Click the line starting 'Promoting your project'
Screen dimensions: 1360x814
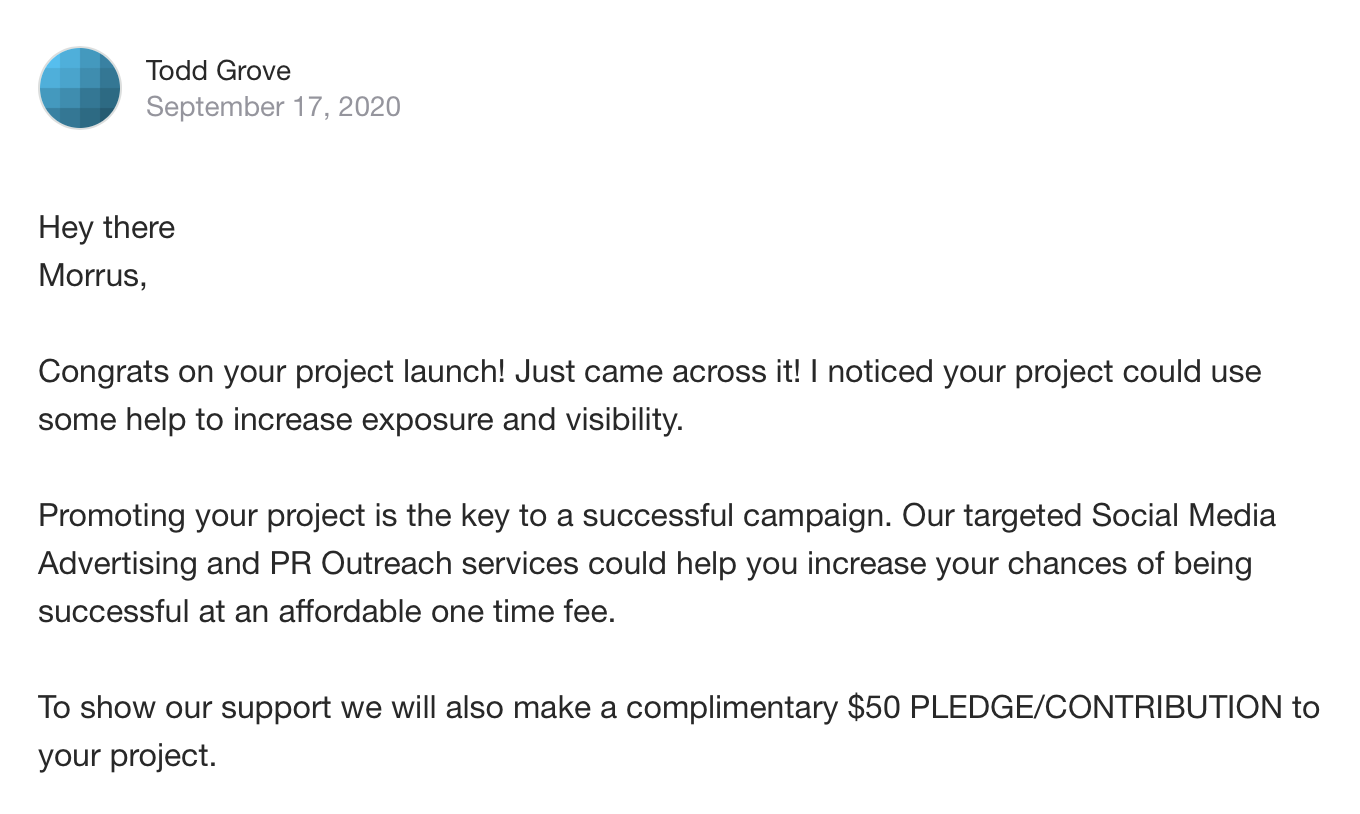657,515
